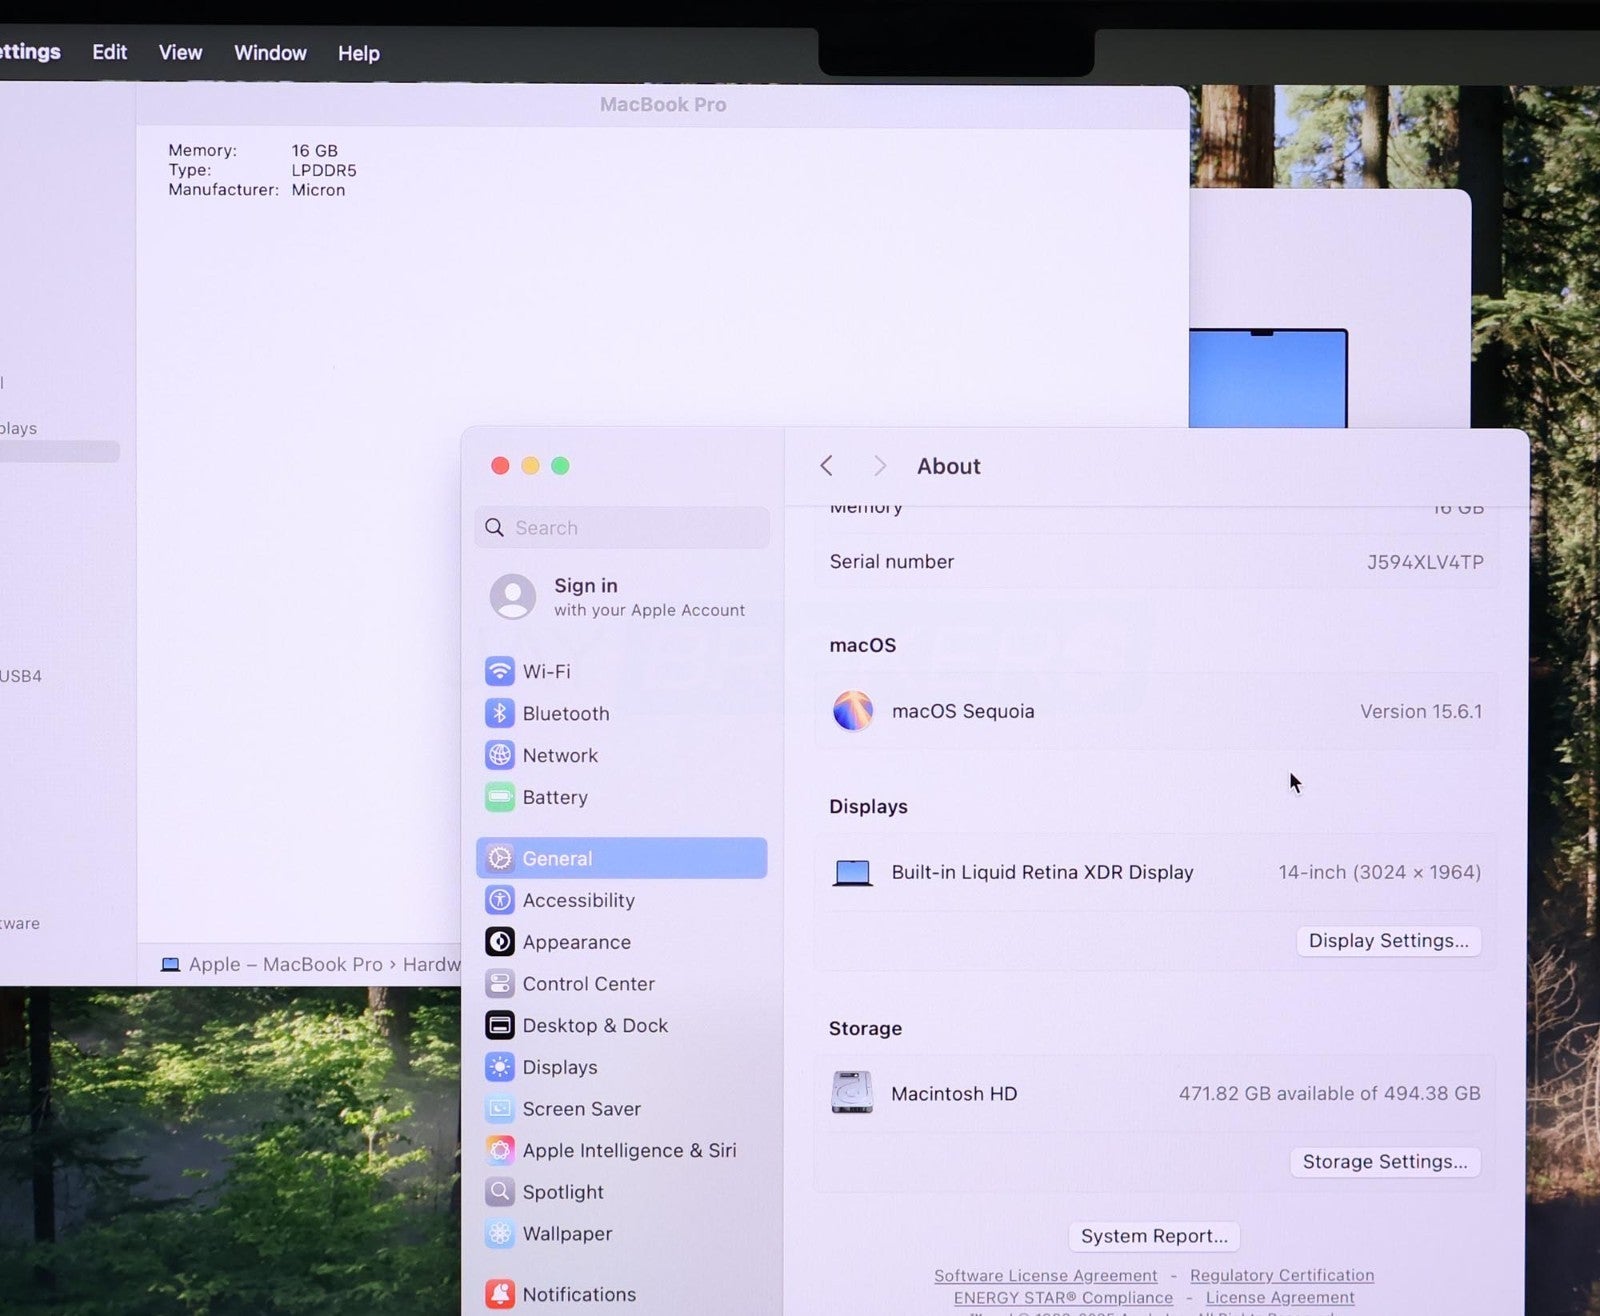Viewport: 1600px width, 1316px height.
Task: Open Bluetooth settings pane
Action: [565, 713]
